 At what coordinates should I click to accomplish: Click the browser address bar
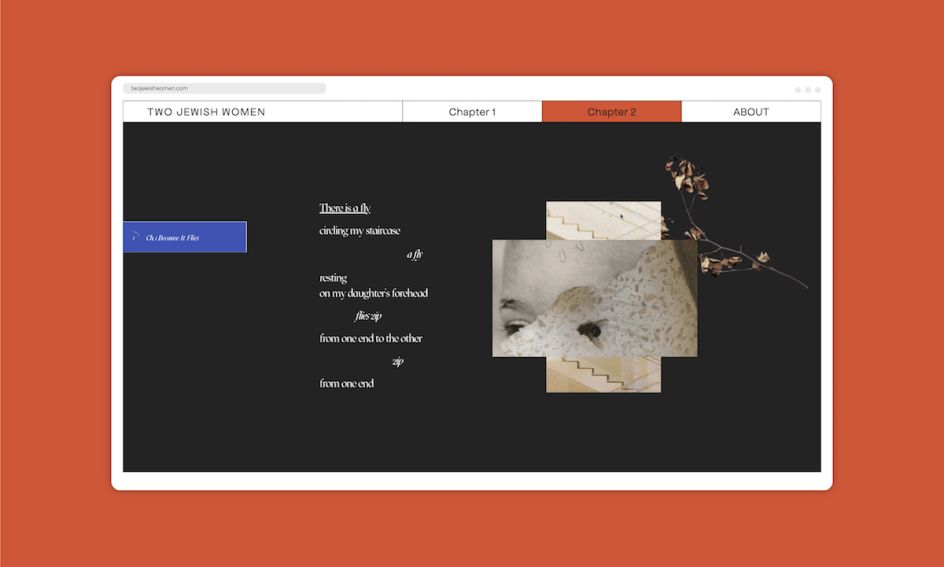click(224, 89)
